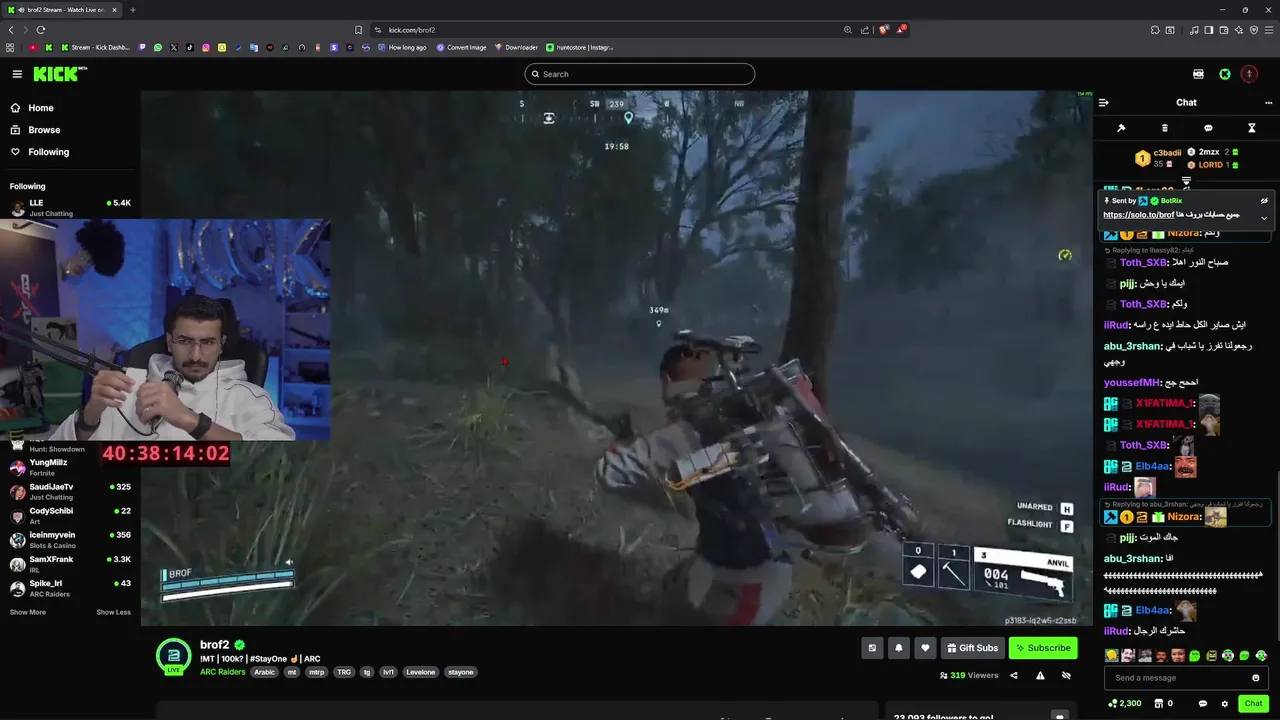Select the Arabic tag
1280x720 pixels.
(x=264, y=672)
